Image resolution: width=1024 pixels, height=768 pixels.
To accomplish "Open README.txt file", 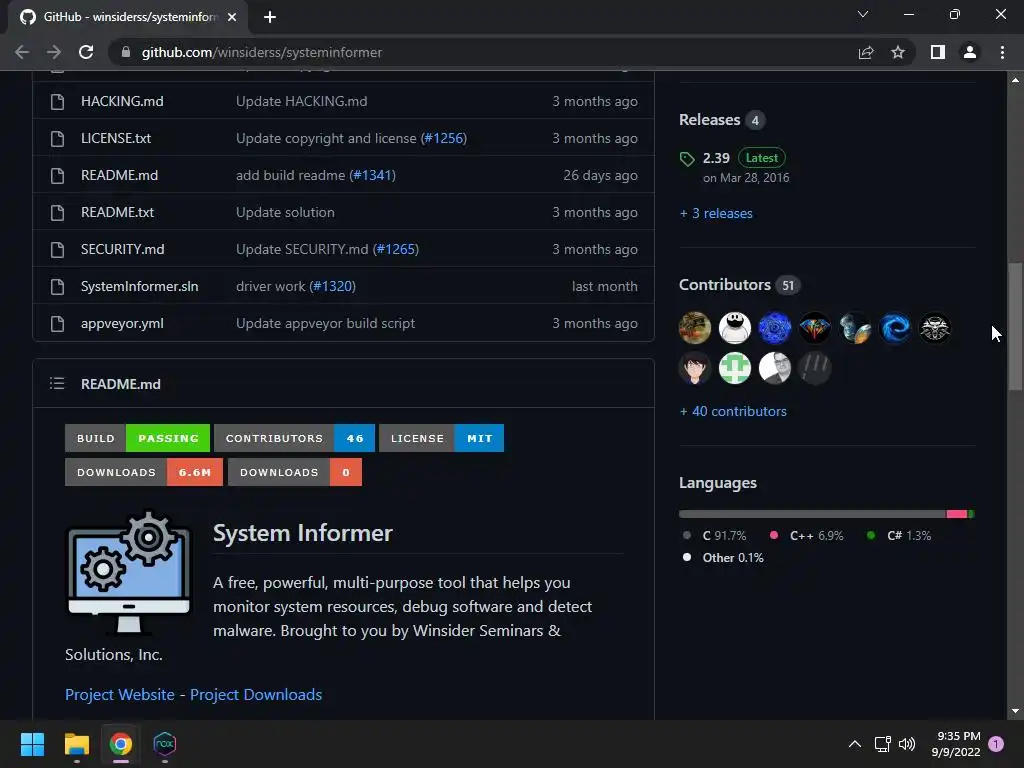I will pos(118,212).
